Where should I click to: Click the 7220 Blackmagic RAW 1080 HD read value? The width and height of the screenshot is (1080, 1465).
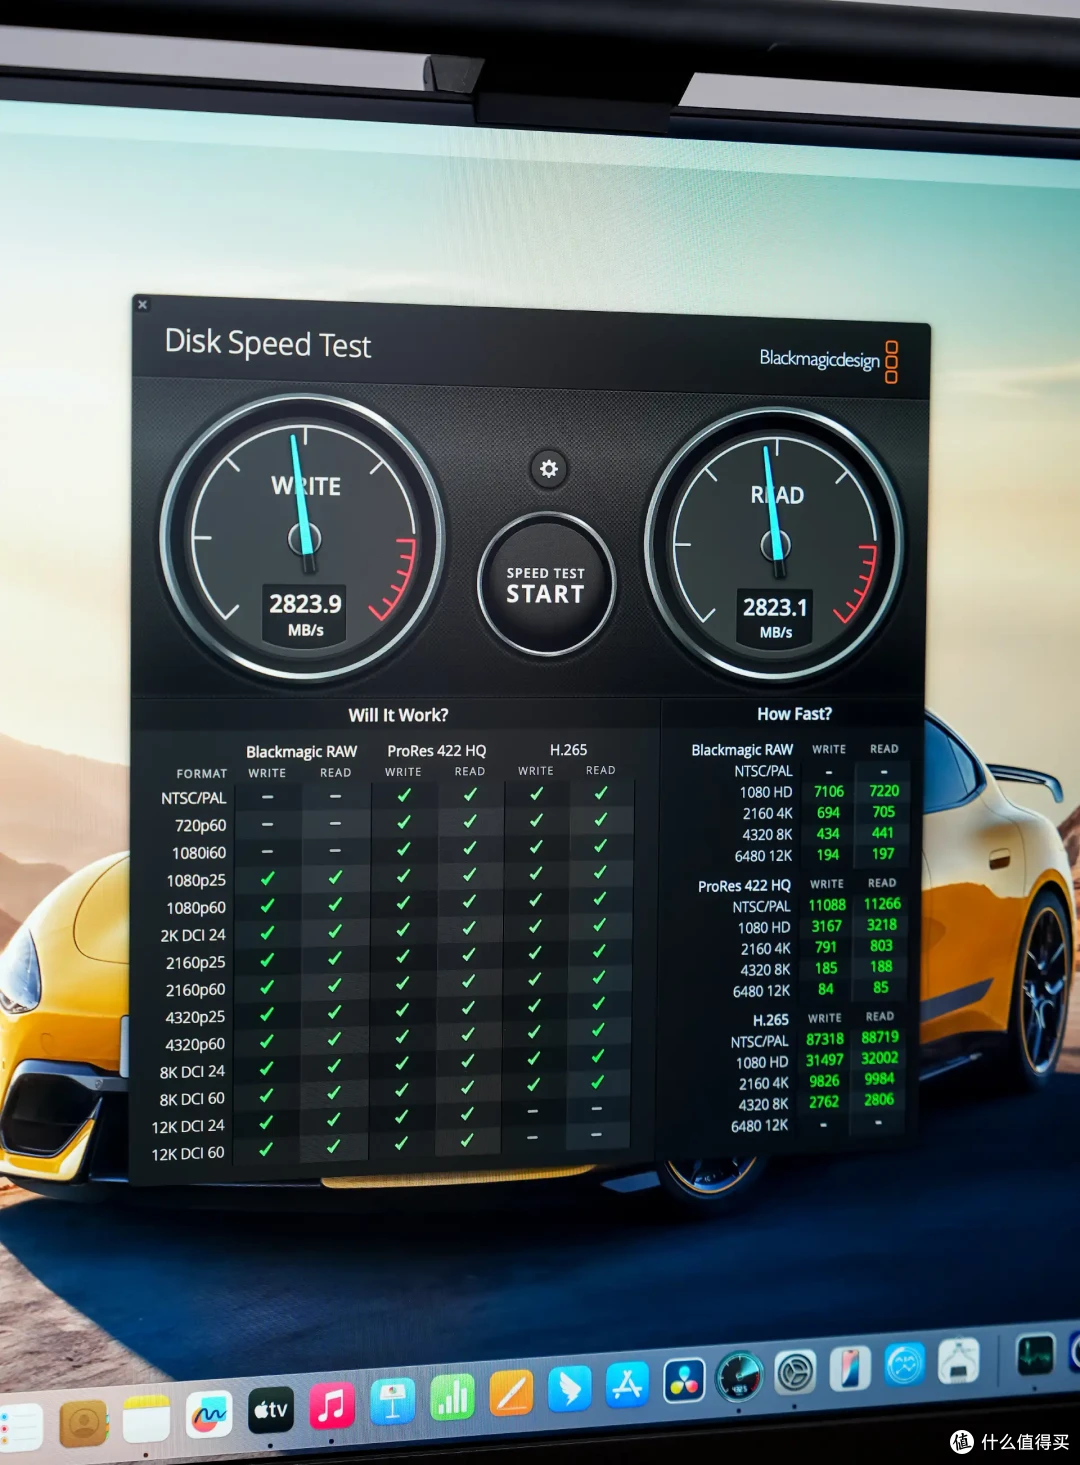[883, 791]
